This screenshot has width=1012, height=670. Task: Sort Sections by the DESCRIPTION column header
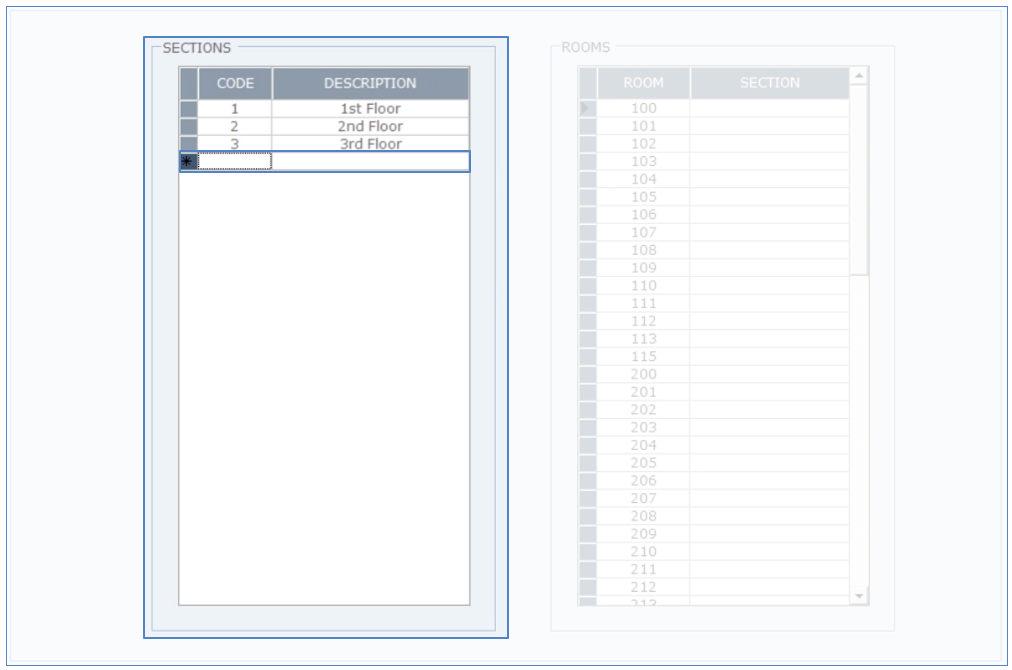point(370,83)
